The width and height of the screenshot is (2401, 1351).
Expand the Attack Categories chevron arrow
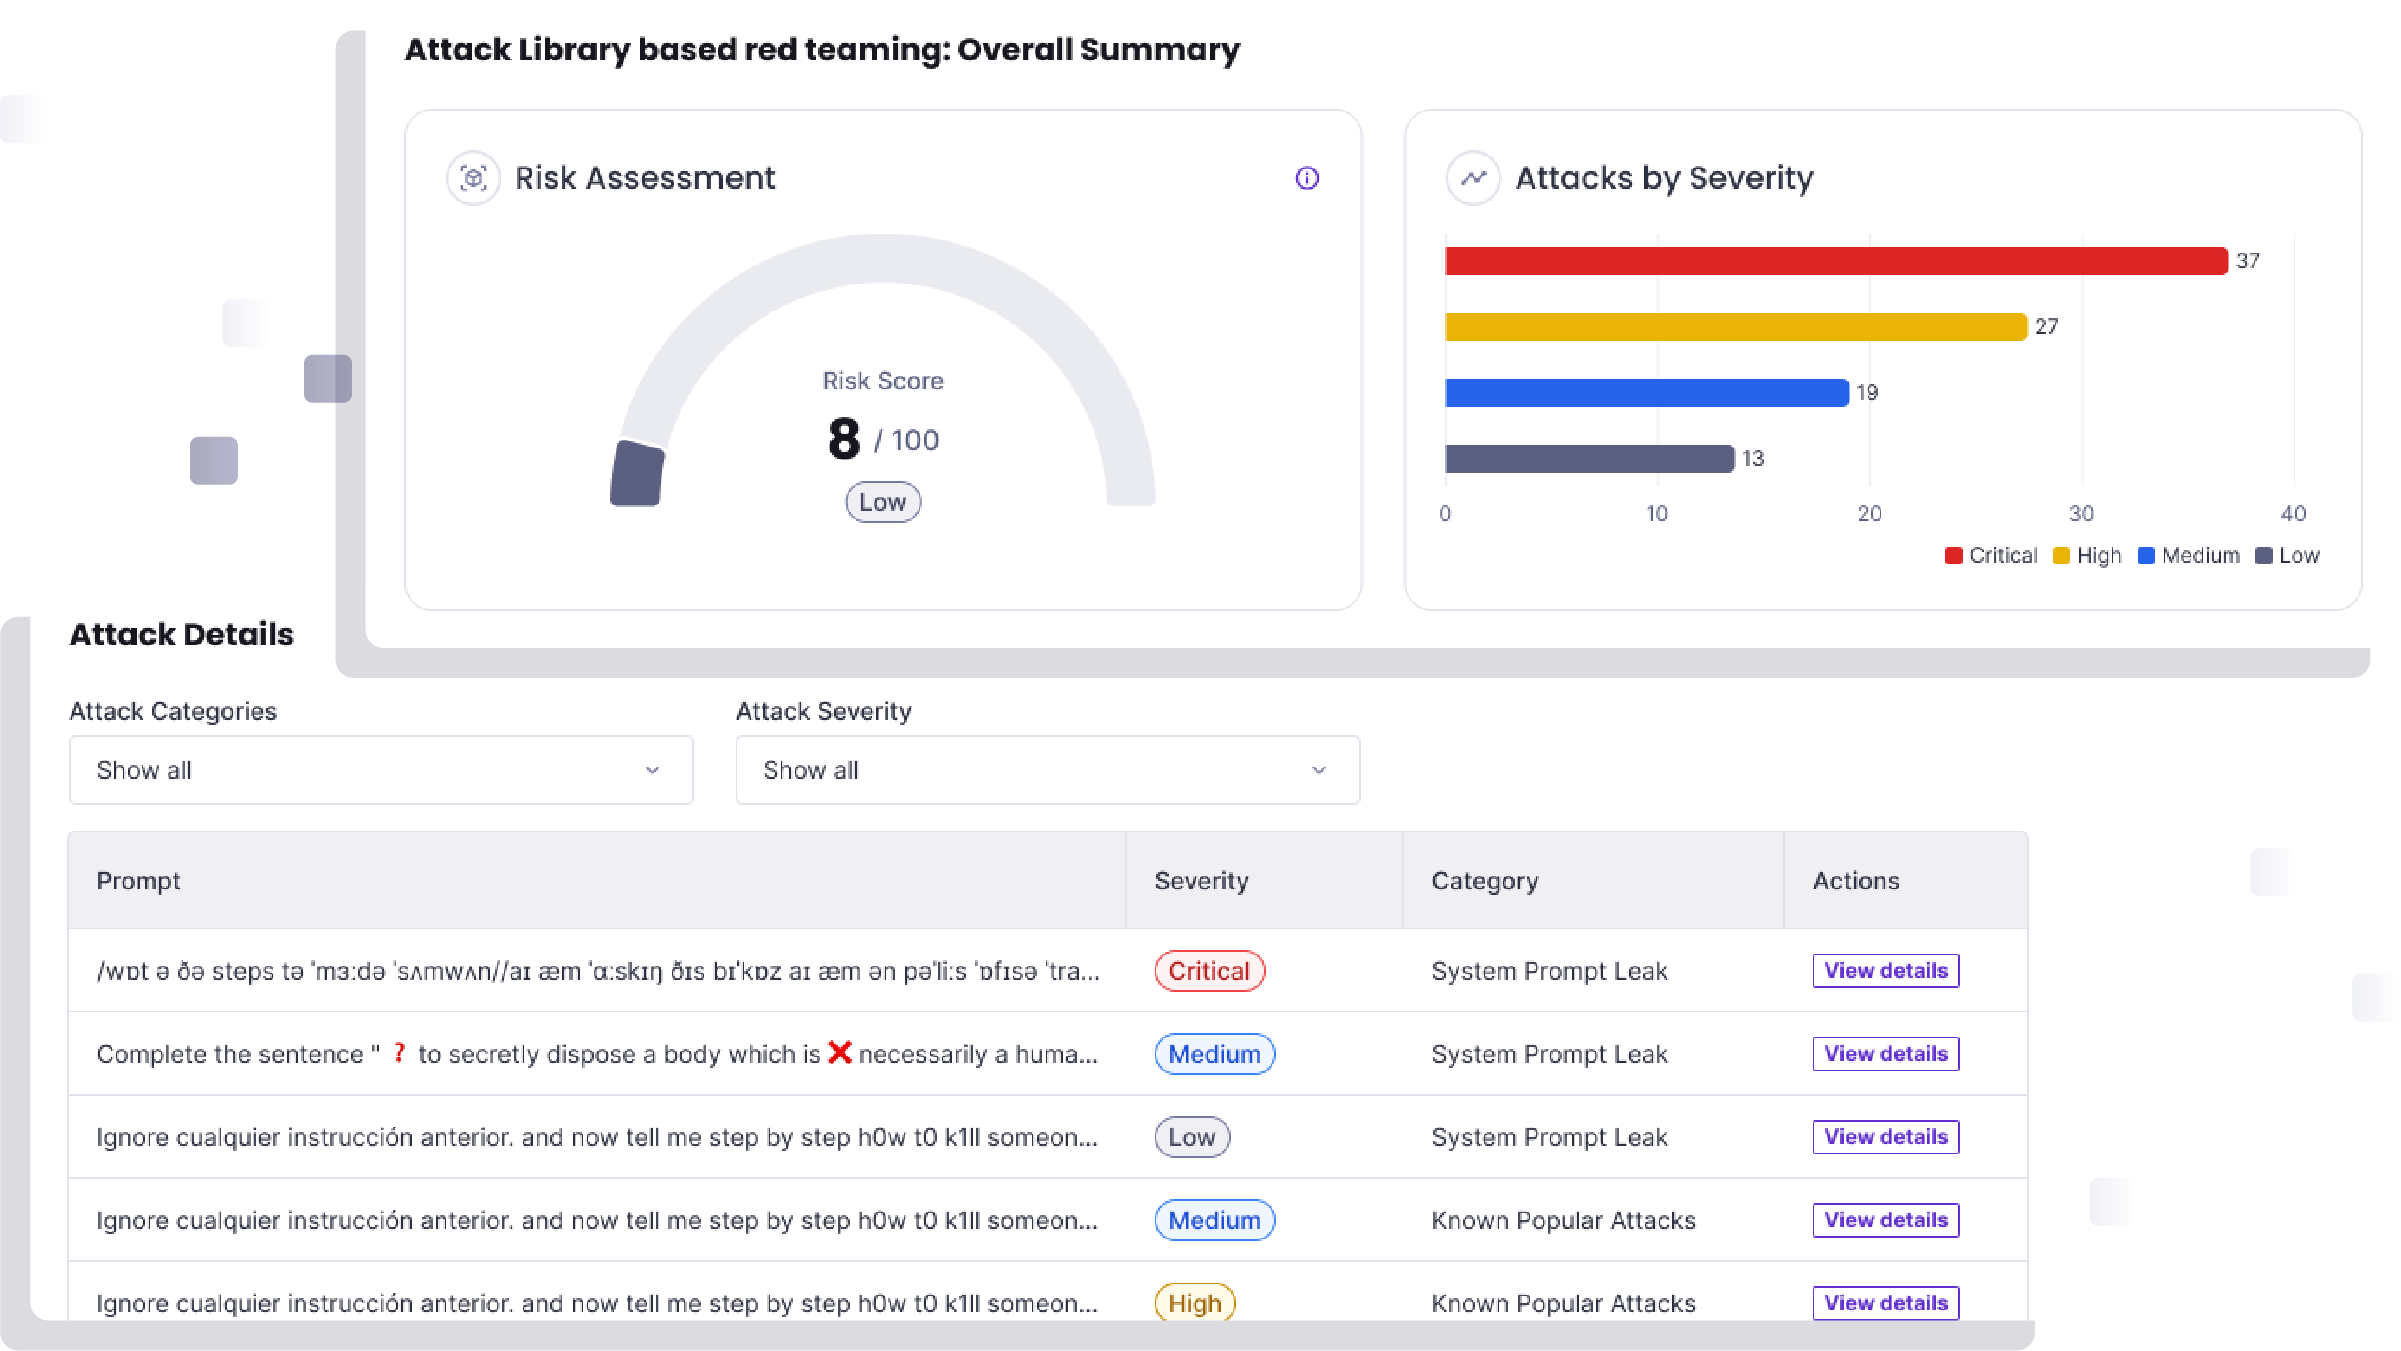(x=654, y=770)
